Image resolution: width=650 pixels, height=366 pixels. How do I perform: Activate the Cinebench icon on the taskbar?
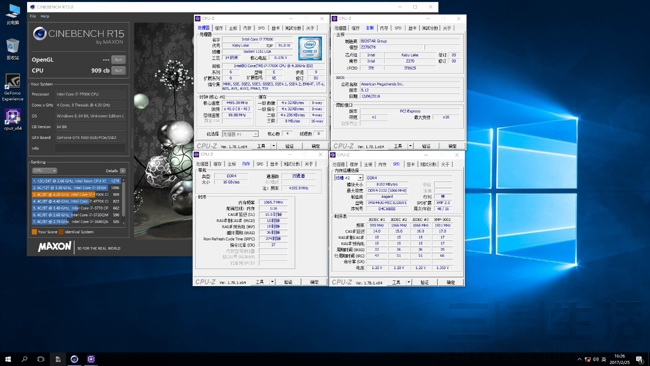click(74, 359)
